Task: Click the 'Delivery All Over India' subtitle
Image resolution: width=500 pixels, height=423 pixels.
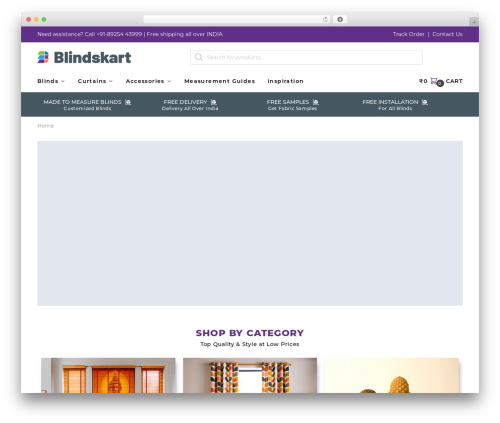Action: click(190, 108)
